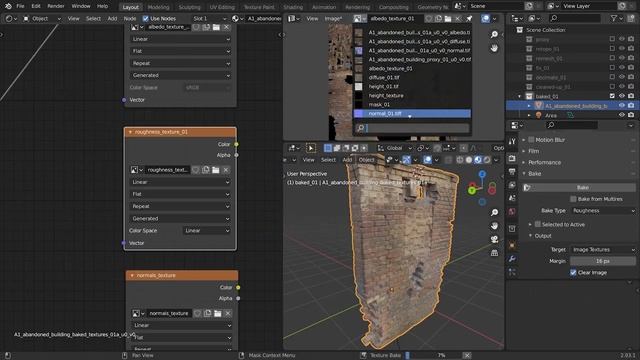This screenshot has height=360, width=640.
Task: Enable the Motion Blur checkbox
Action: tap(531, 140)
